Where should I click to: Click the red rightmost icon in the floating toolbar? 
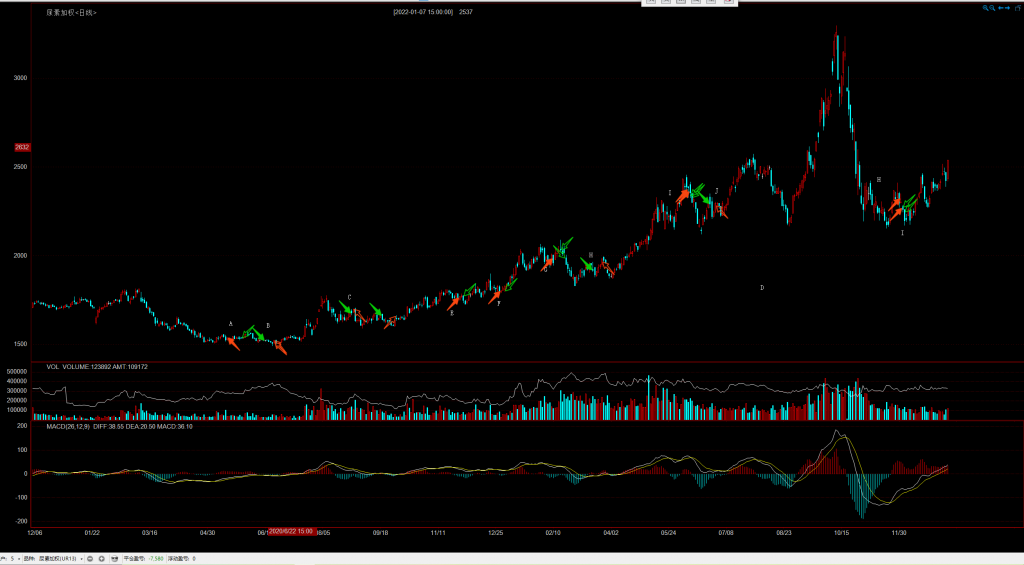point(727,3)
